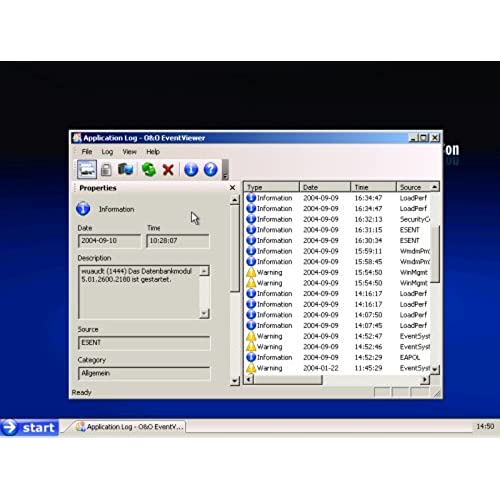Click info icon of the 16:31:15 event
Screen dimensions: 500x500
tap(251, 230)
